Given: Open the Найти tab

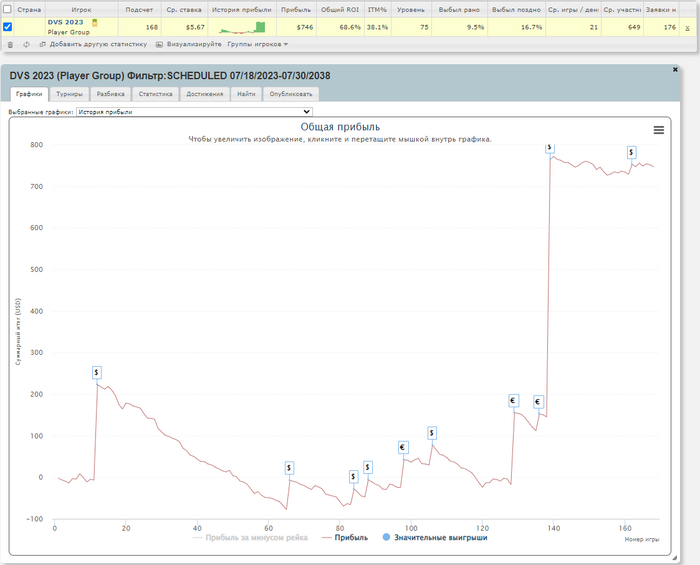Looking at the screenshot, I should click(246, 94).
